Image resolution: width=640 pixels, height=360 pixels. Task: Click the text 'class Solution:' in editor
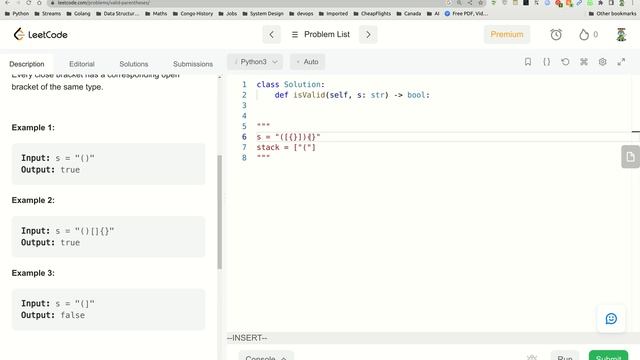coord(291,84)
